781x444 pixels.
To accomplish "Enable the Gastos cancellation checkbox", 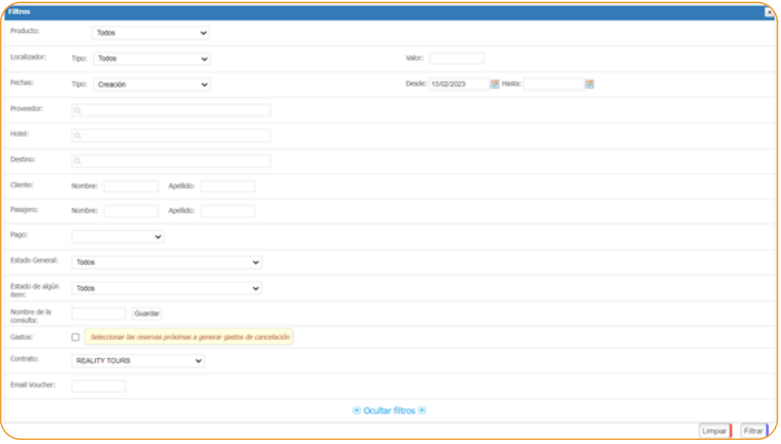I will tap(76, 338).
